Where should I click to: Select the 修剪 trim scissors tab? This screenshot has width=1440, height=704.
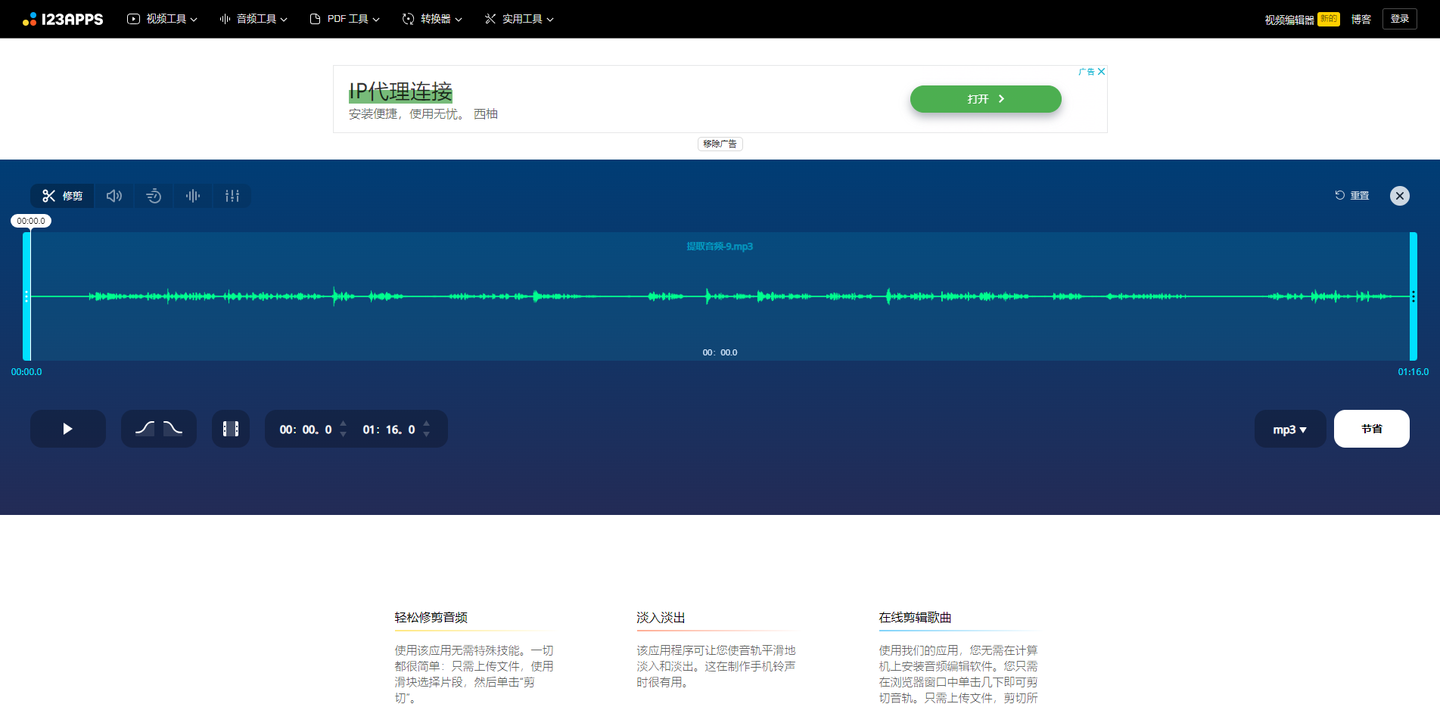pyautogui.click(x=62, y=196)
